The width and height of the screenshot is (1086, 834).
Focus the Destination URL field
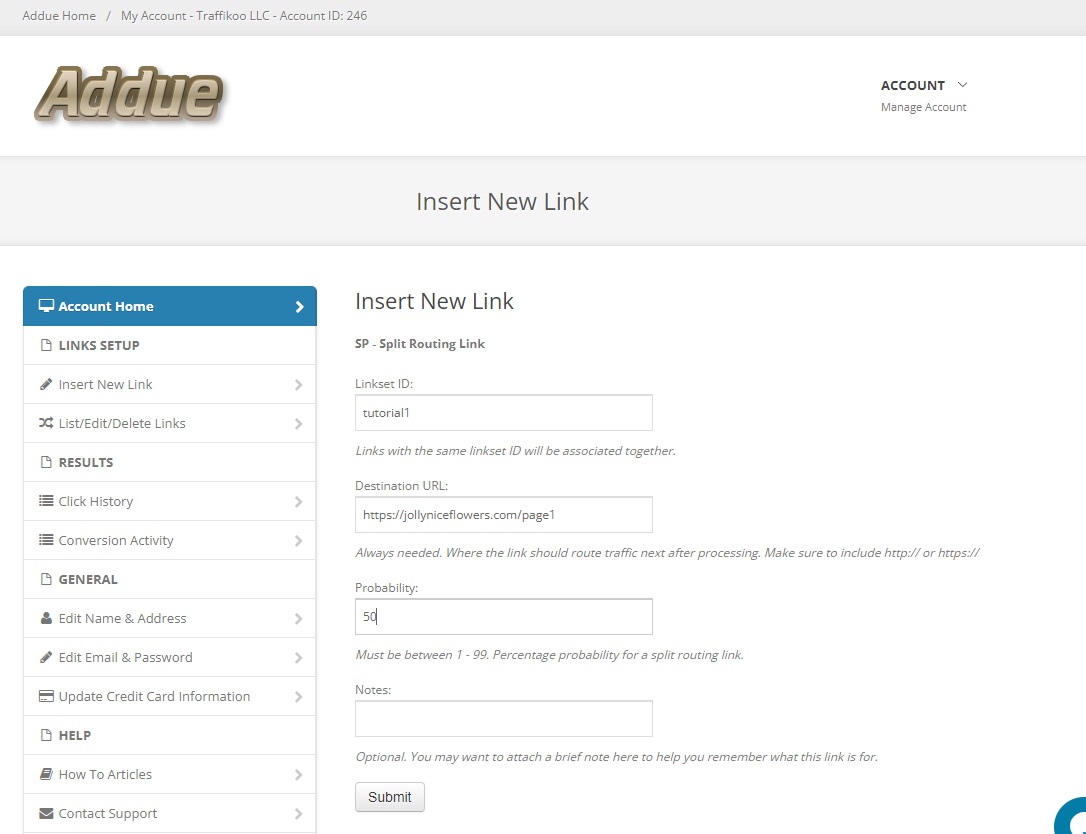(x=504, y=515)
